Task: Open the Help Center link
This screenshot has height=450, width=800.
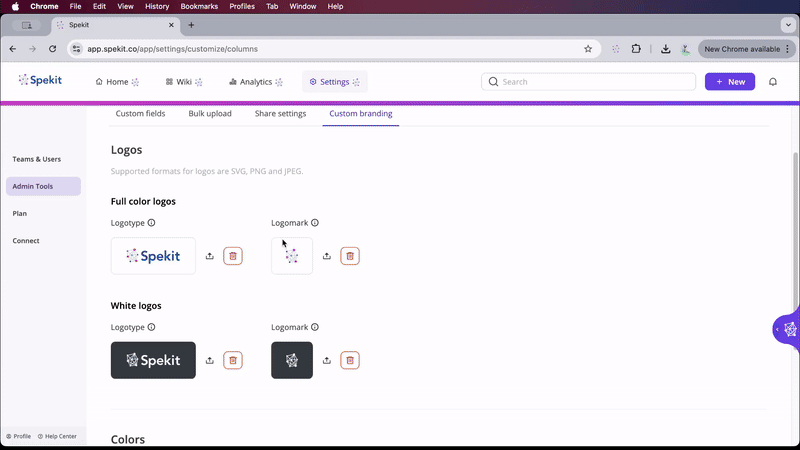Action: [57, 436]
